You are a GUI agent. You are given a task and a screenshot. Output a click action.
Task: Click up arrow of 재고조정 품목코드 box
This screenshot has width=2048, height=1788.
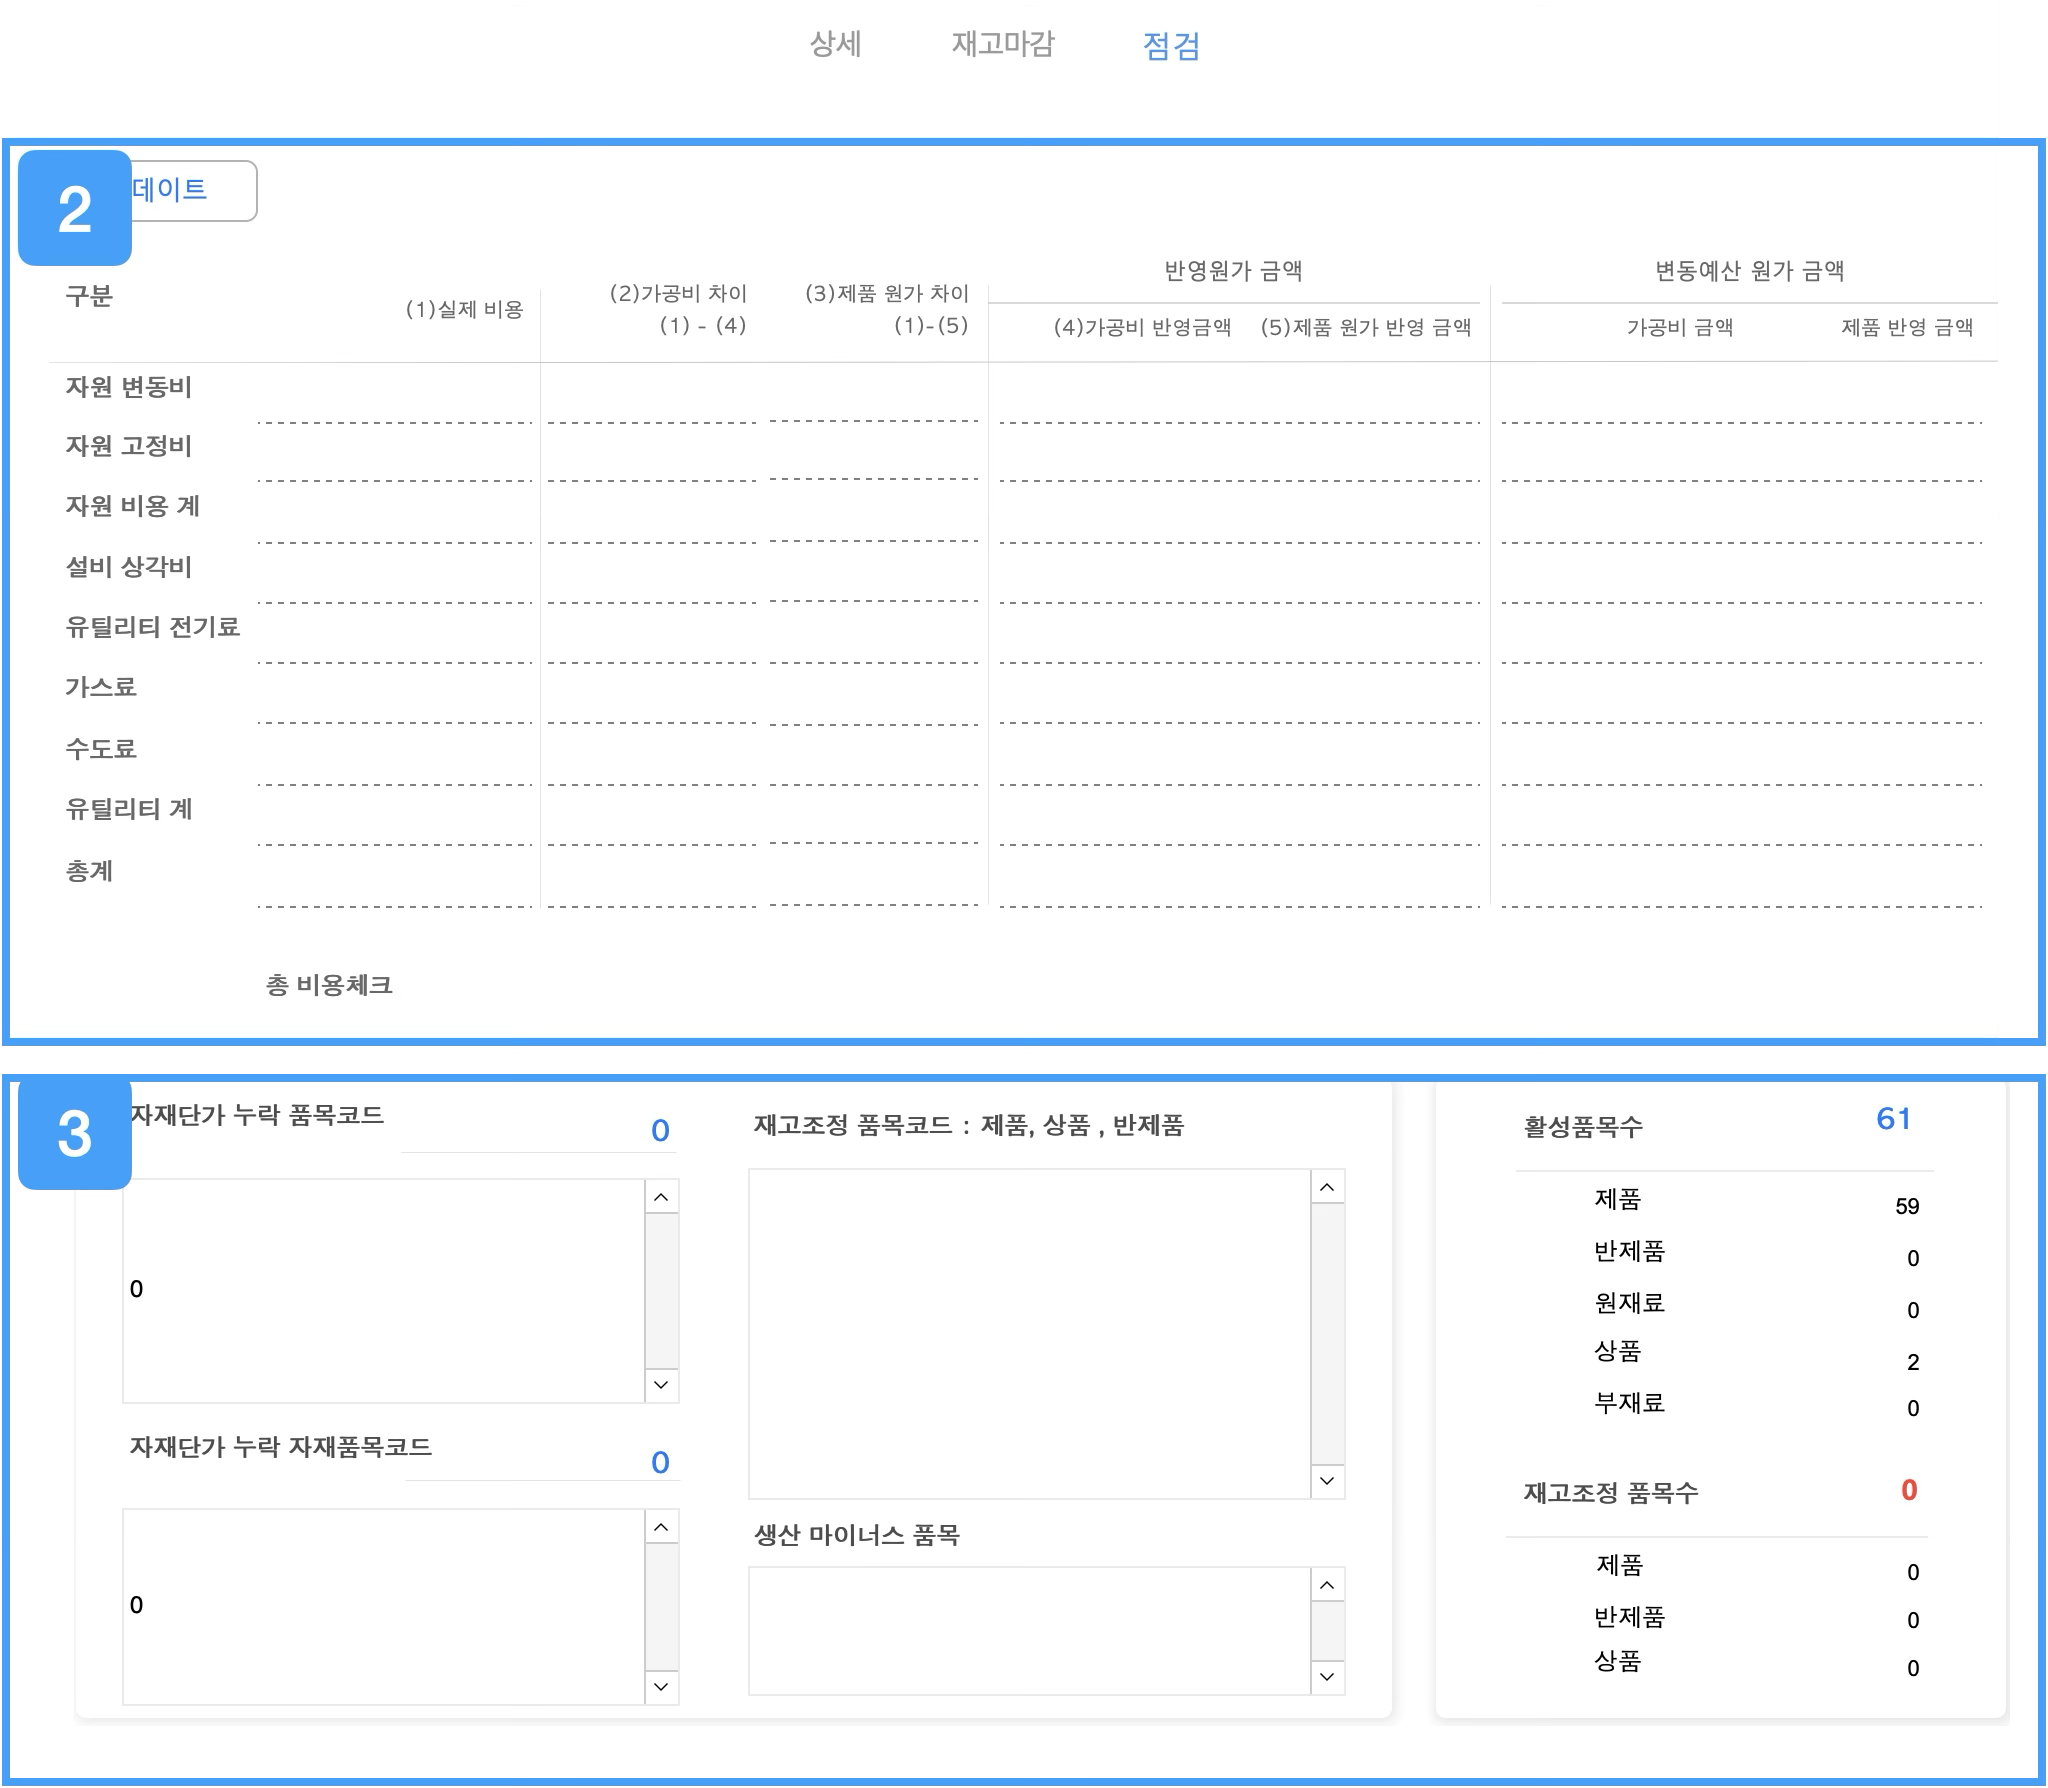pos(1327,1188)
